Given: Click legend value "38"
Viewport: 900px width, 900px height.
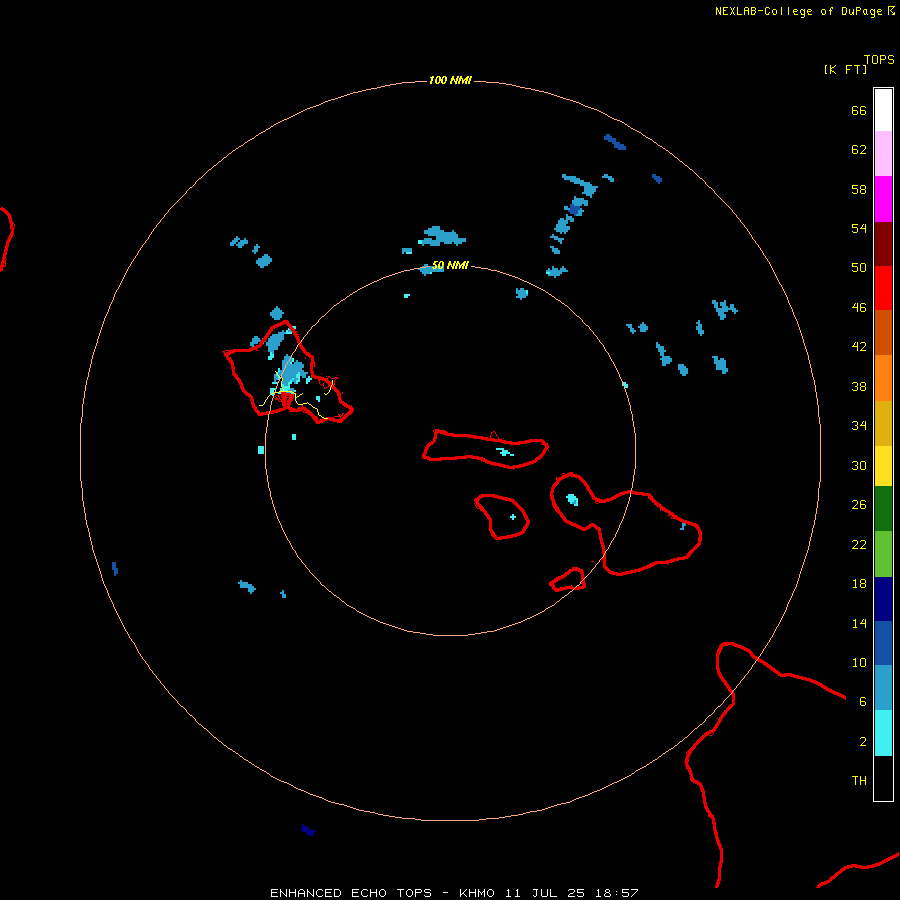Looking at the screenshot, I should 859,387.
